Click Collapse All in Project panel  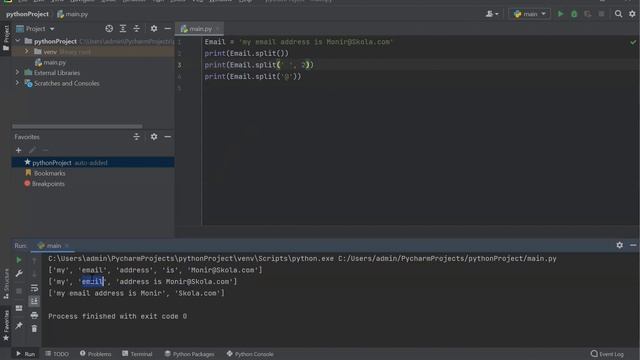[136, 29]
